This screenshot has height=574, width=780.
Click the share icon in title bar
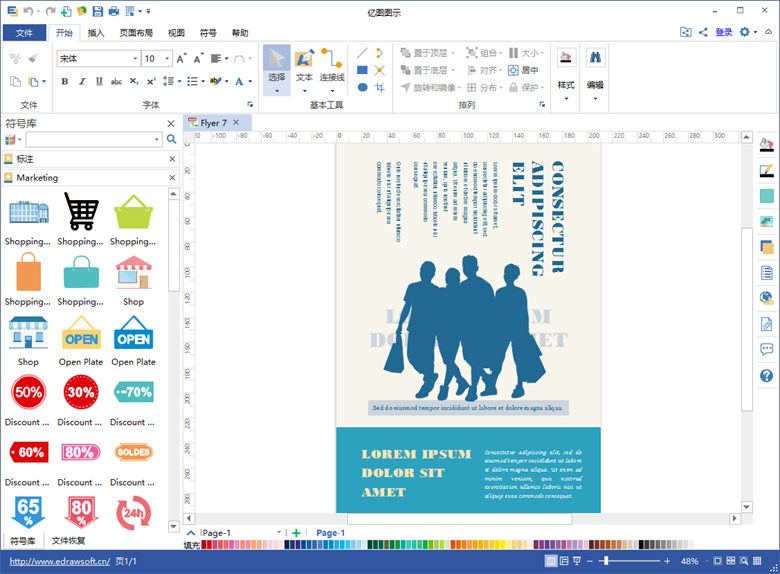coord(703,32)
